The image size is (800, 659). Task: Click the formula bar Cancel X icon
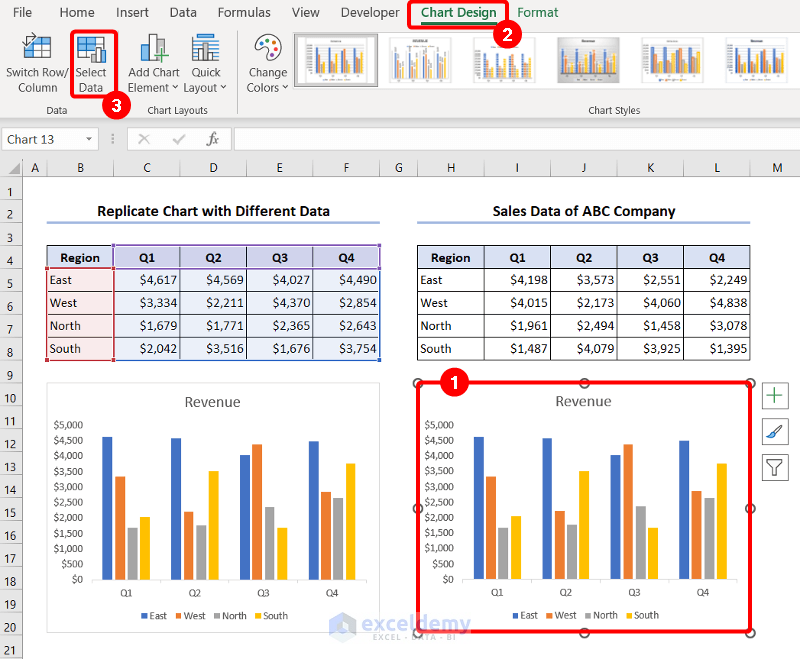coord(145,139)
